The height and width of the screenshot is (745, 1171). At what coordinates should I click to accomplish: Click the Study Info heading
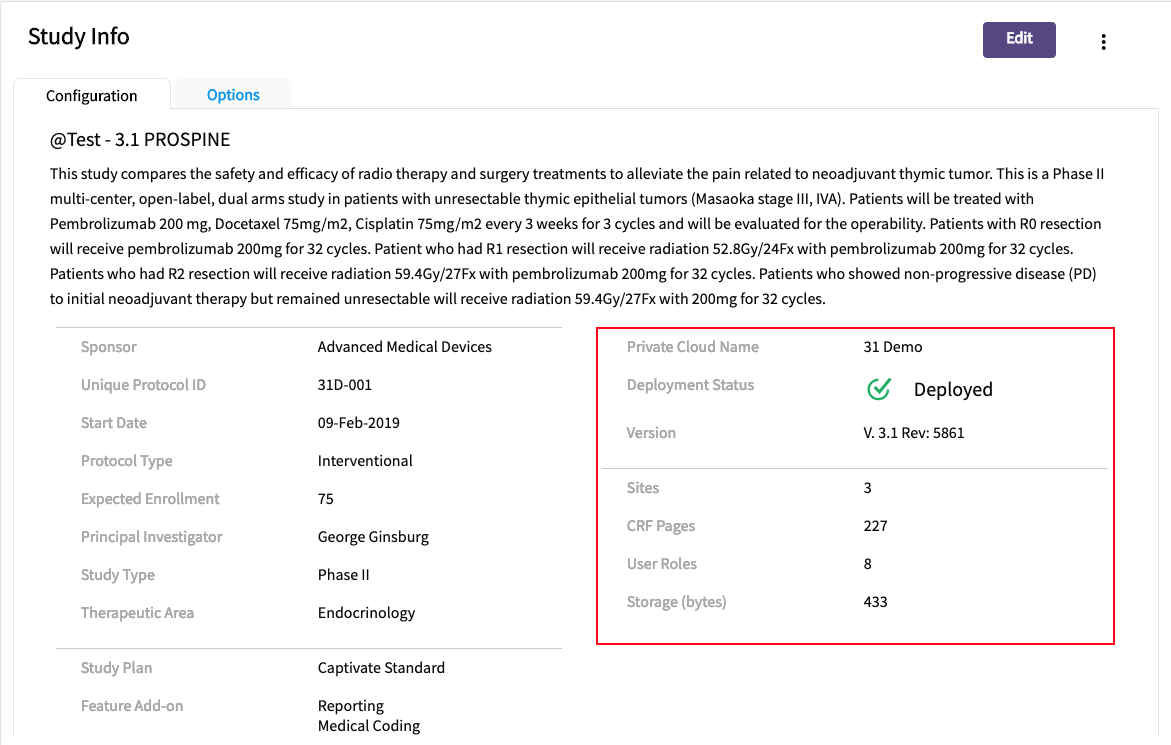point(79,37)
